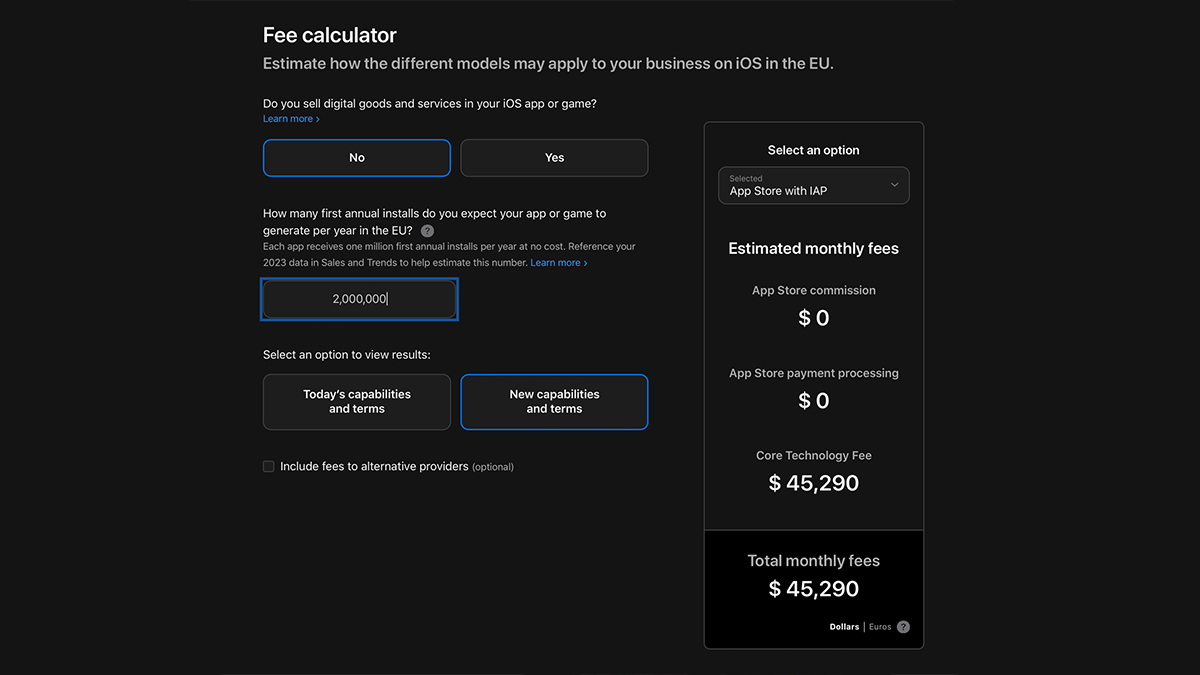
Task: Click help icon next to Euros
Action: pyautogui.click(x=903, y=627)
